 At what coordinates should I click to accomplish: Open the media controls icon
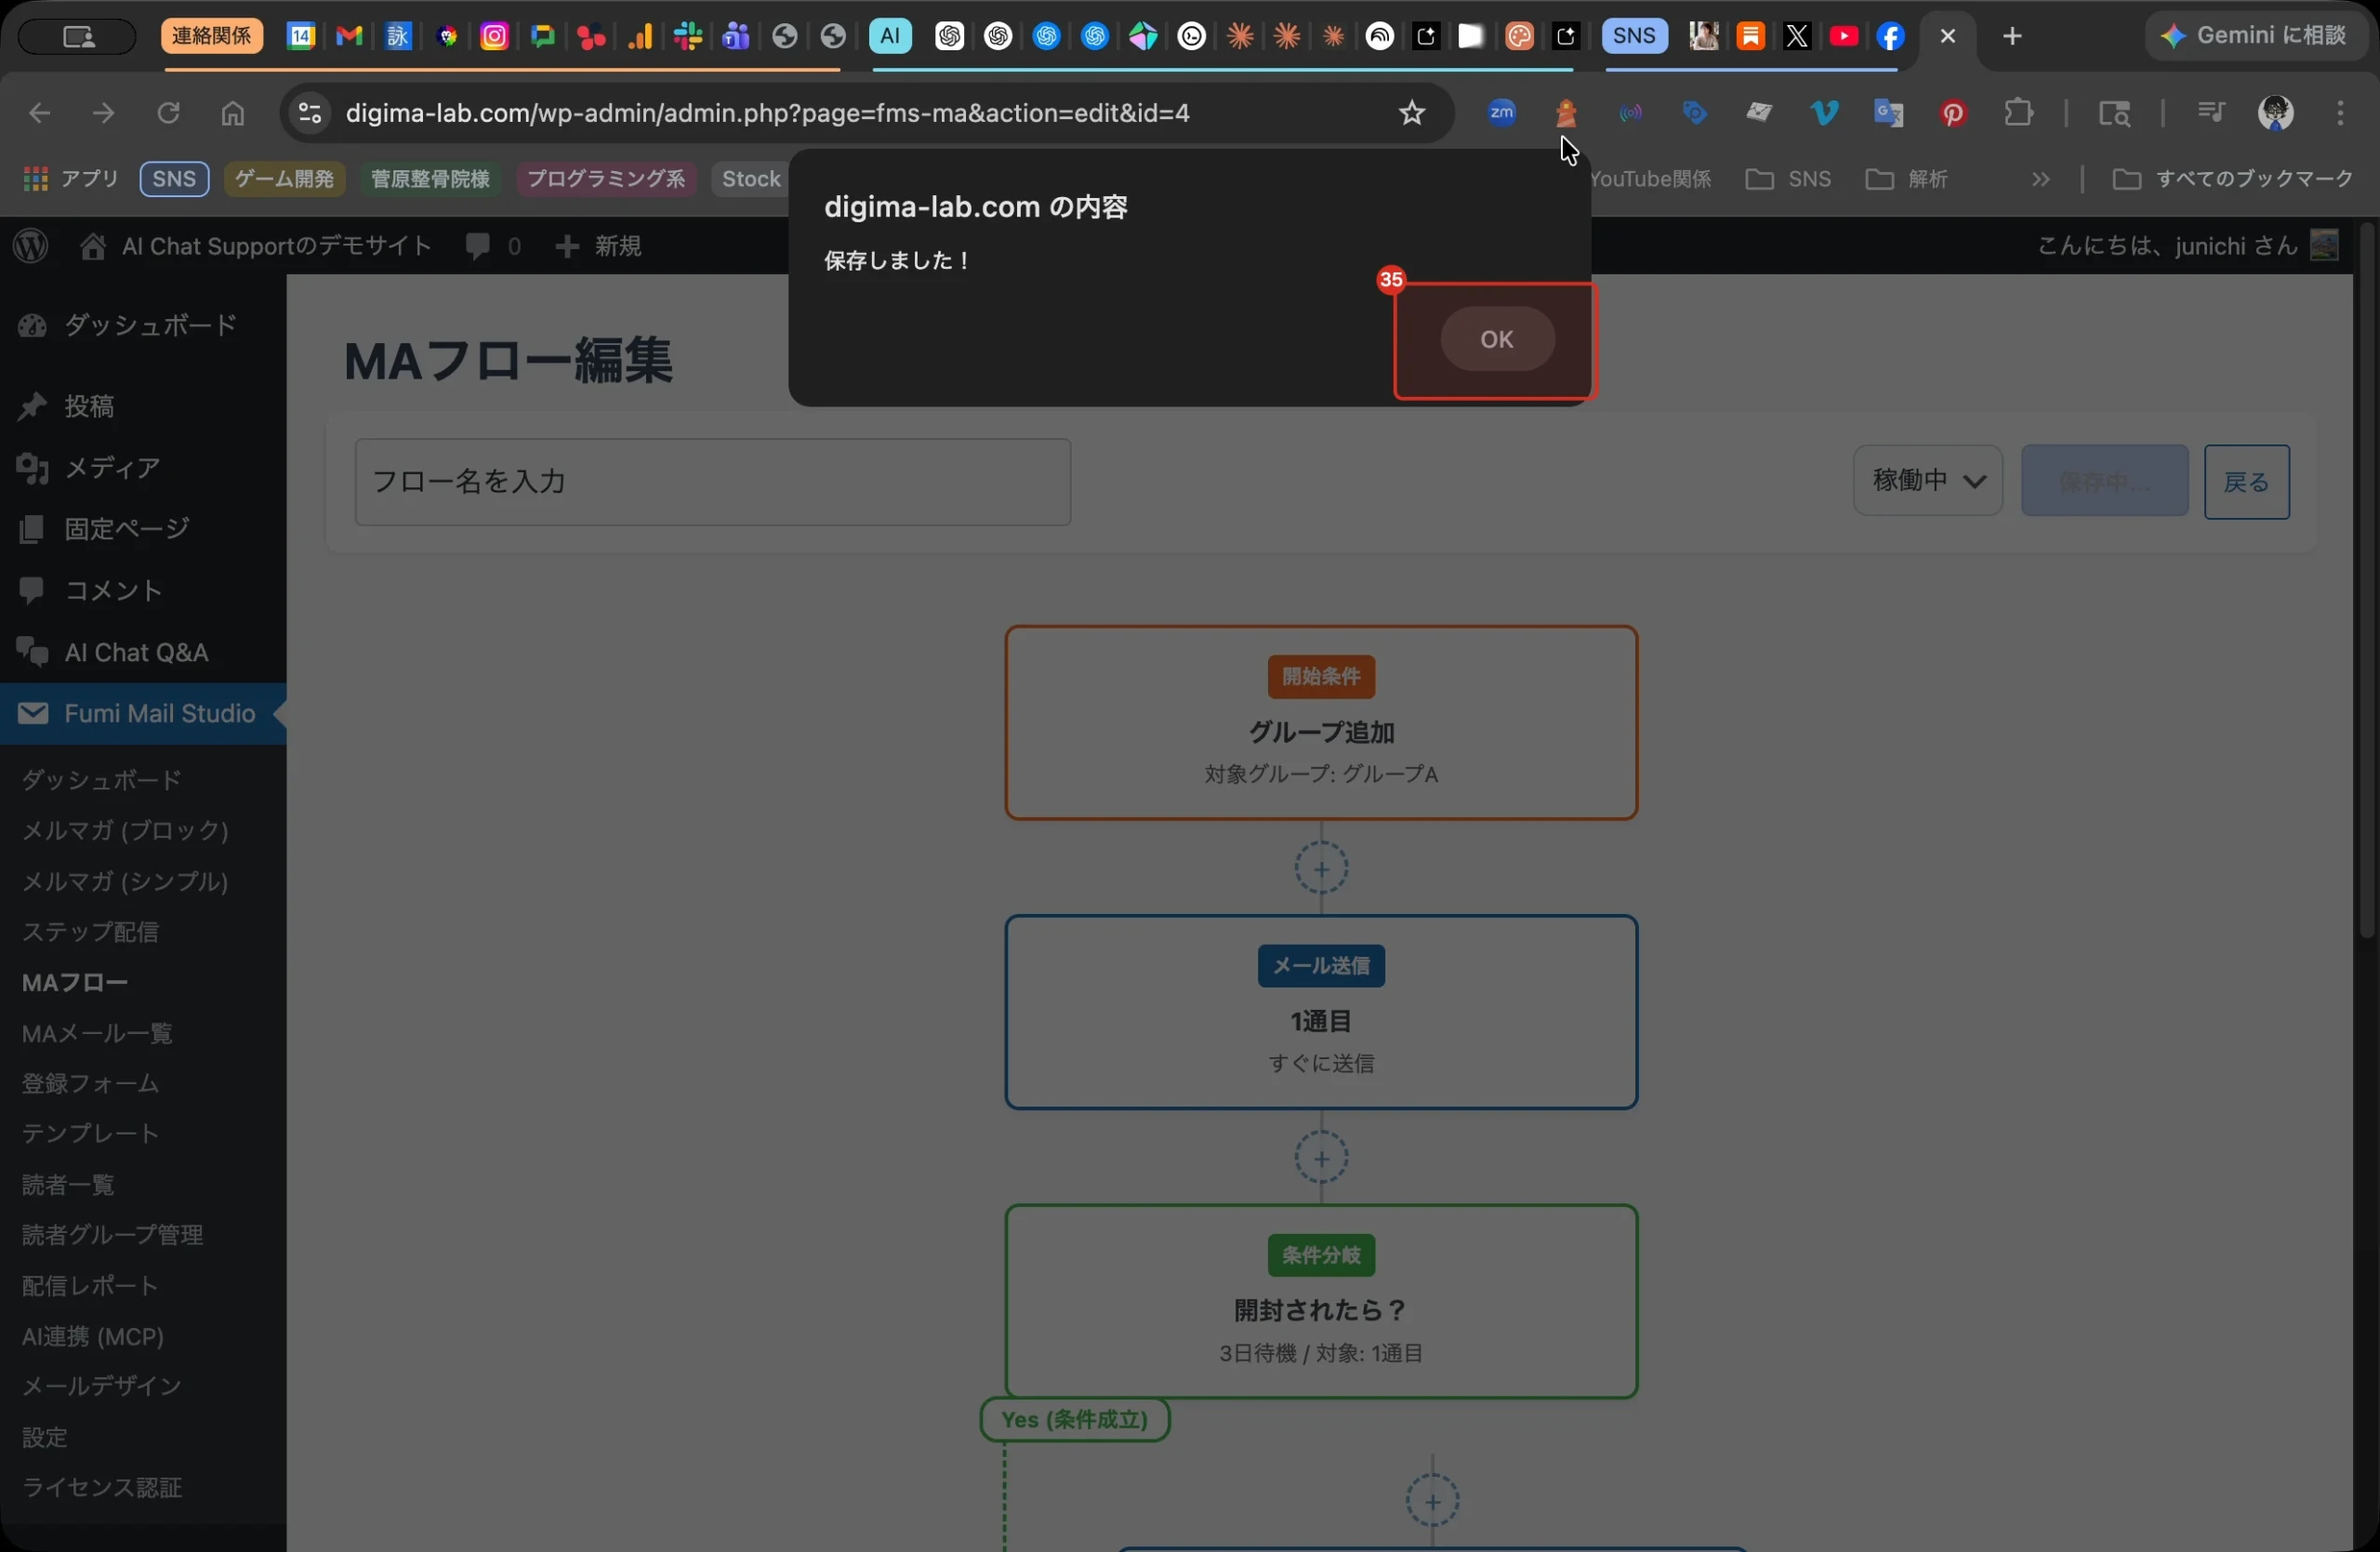(x=2210, y=113)
